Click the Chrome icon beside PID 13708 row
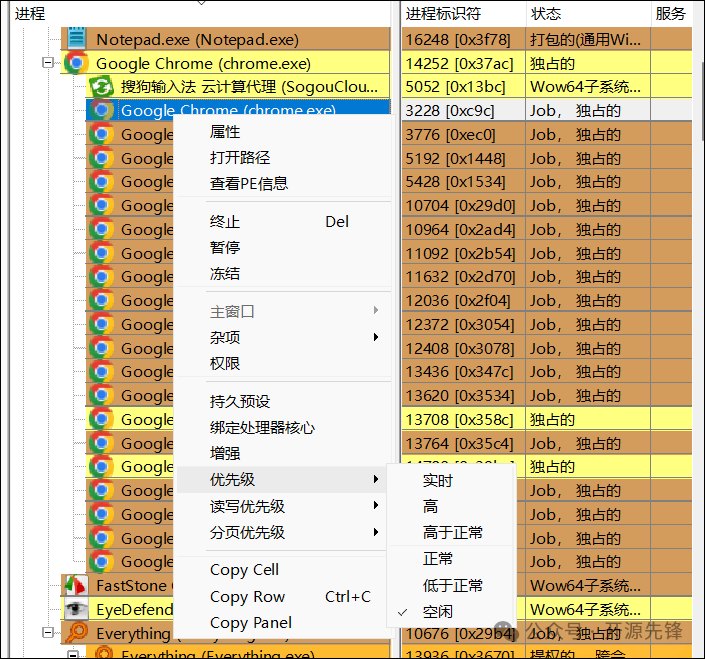The height and width of the screenshot is (659, 705). [x=100, y=420]
